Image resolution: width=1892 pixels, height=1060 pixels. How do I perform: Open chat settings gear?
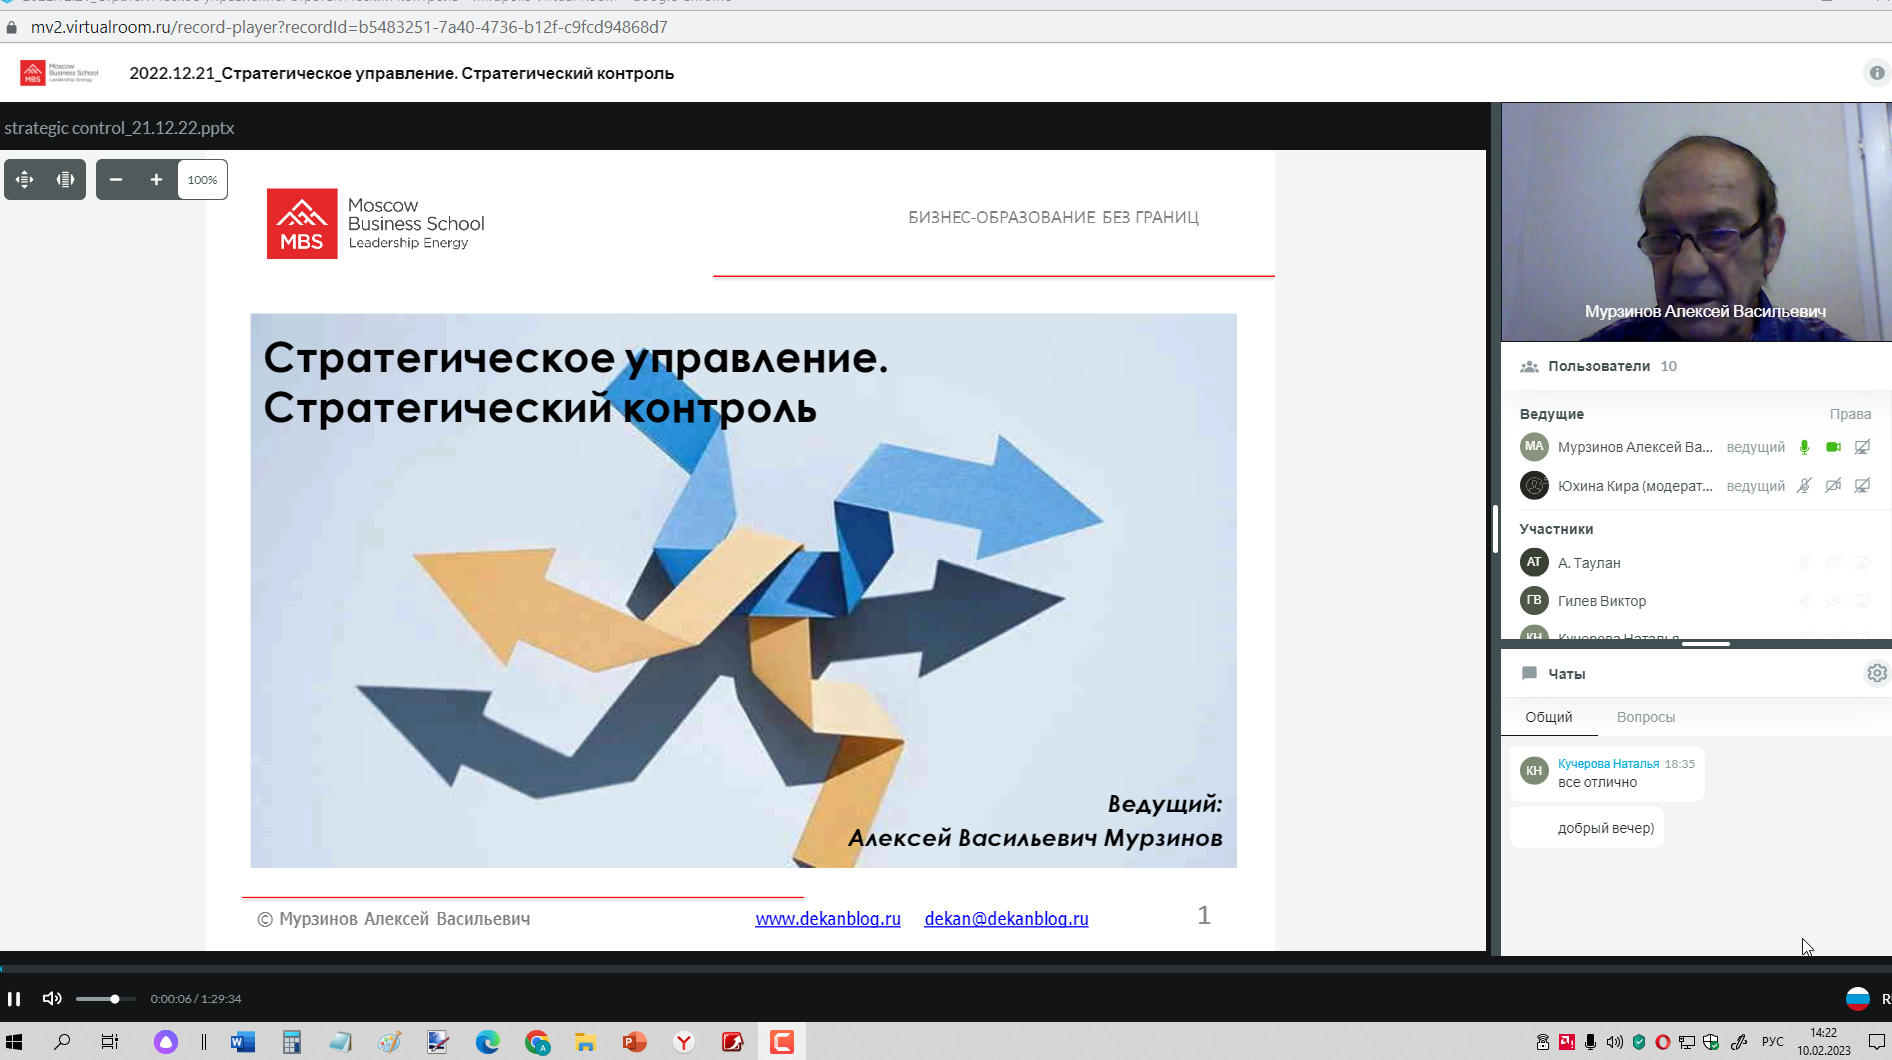click(x=1877, y=673)
